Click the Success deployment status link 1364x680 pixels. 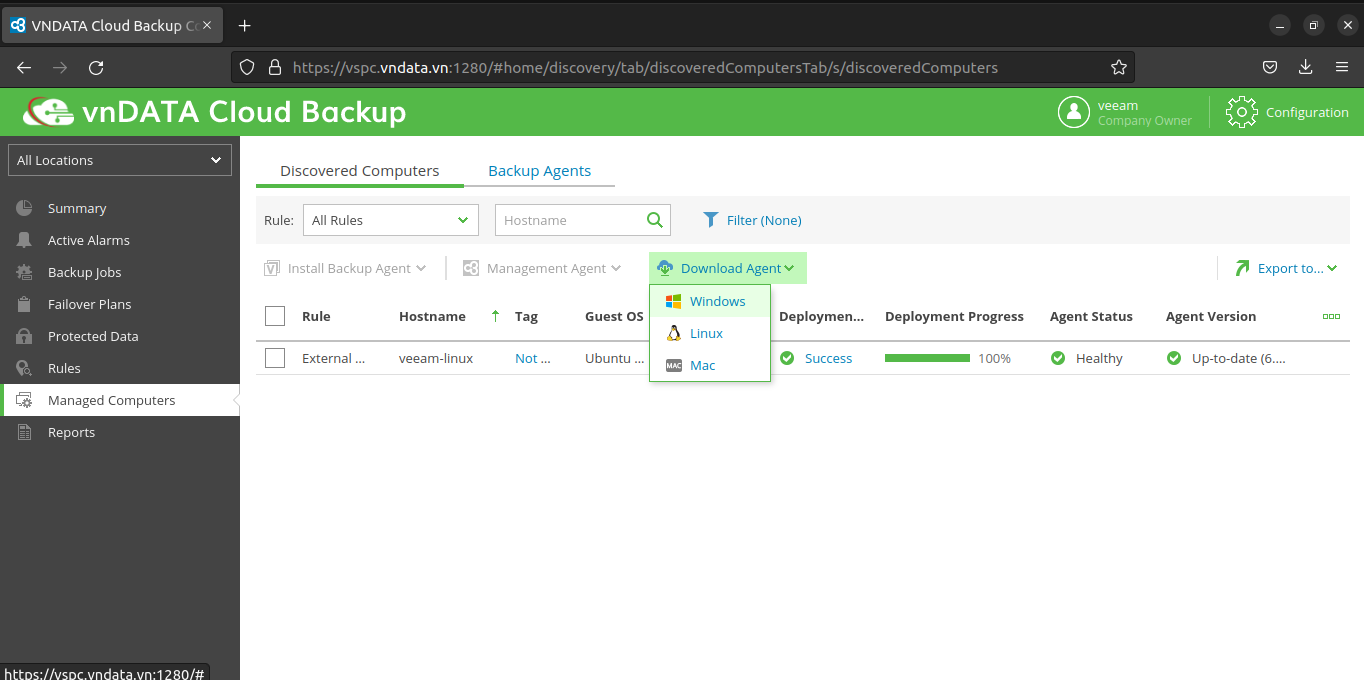(x=828, y=358)
